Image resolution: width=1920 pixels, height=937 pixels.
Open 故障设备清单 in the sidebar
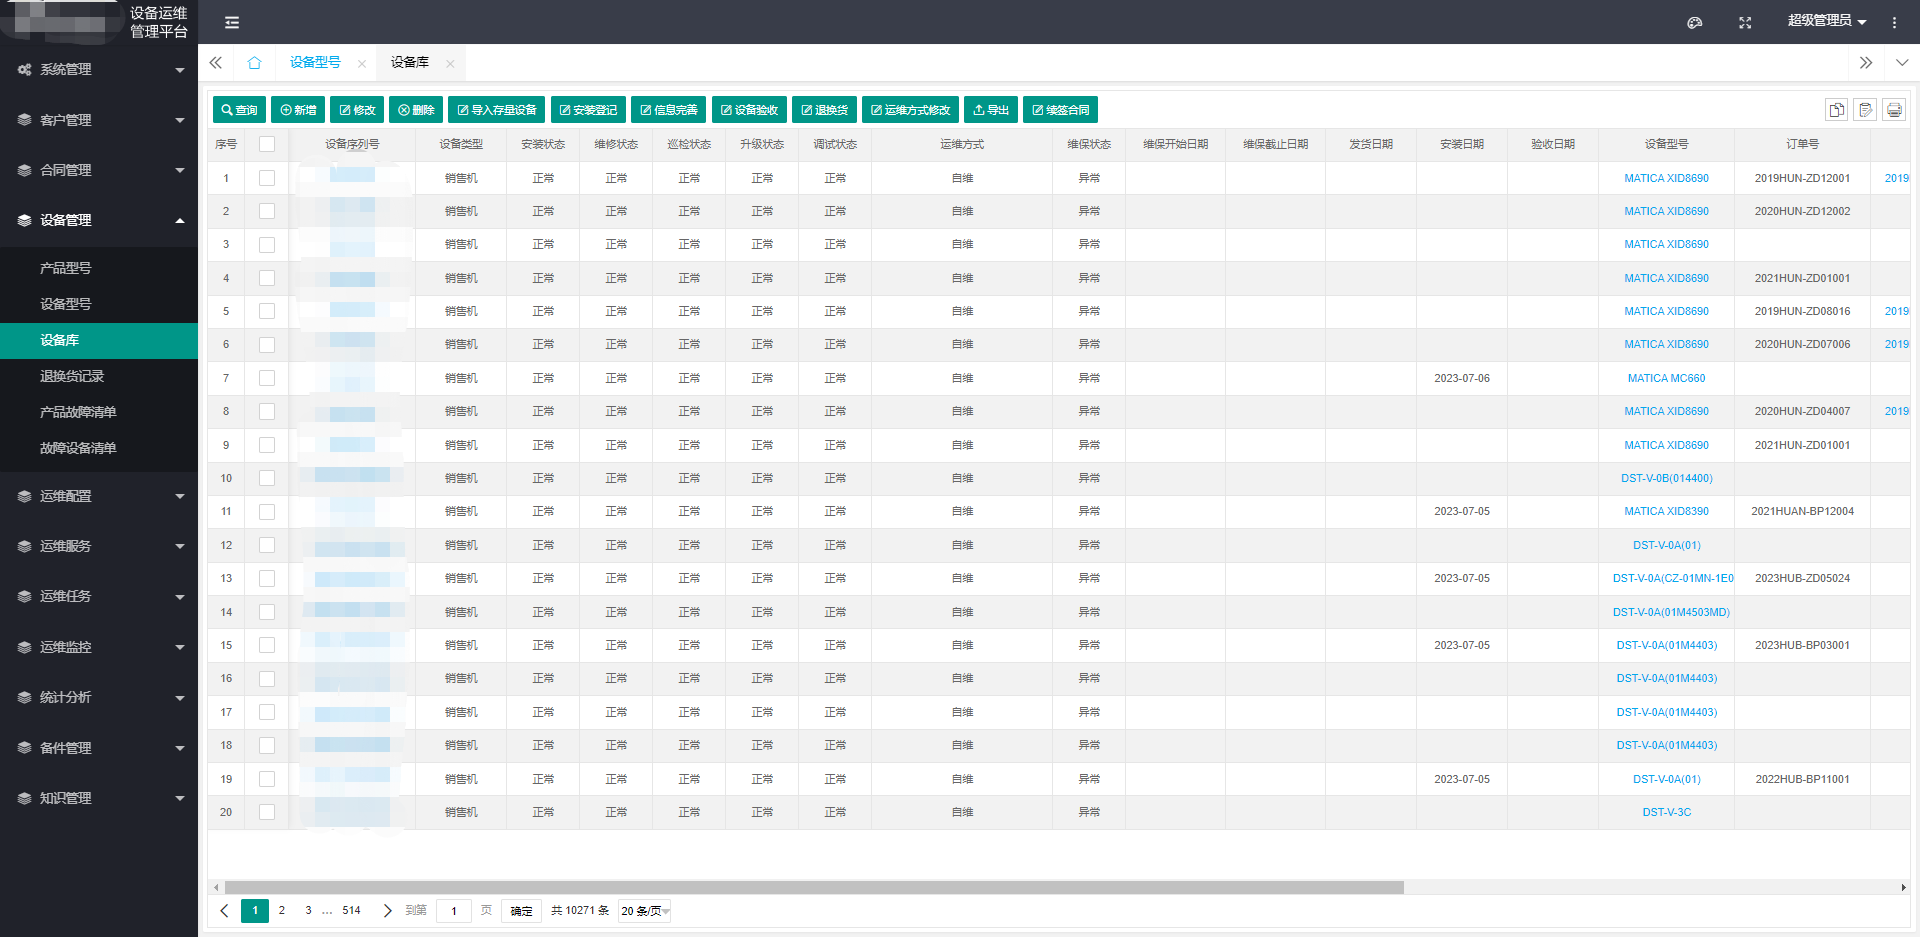99,448
